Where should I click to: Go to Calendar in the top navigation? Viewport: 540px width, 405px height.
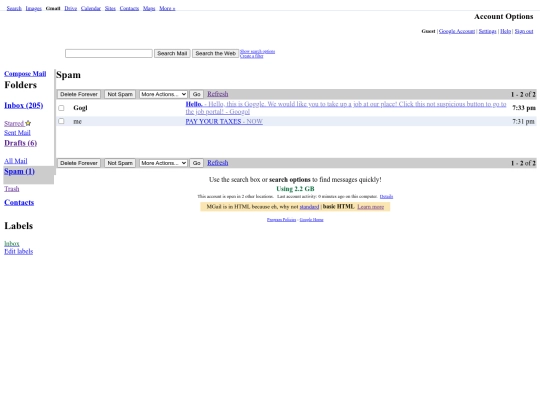point(91,8)
